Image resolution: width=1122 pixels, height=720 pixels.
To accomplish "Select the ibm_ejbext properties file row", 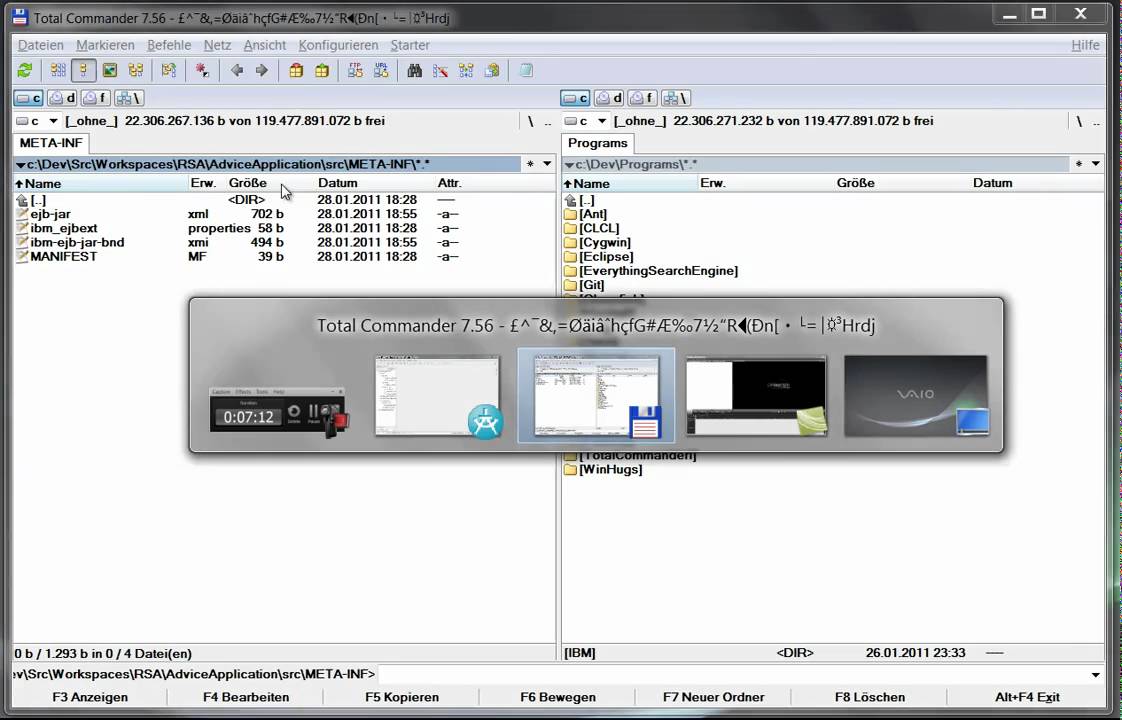I will point(238,228).
